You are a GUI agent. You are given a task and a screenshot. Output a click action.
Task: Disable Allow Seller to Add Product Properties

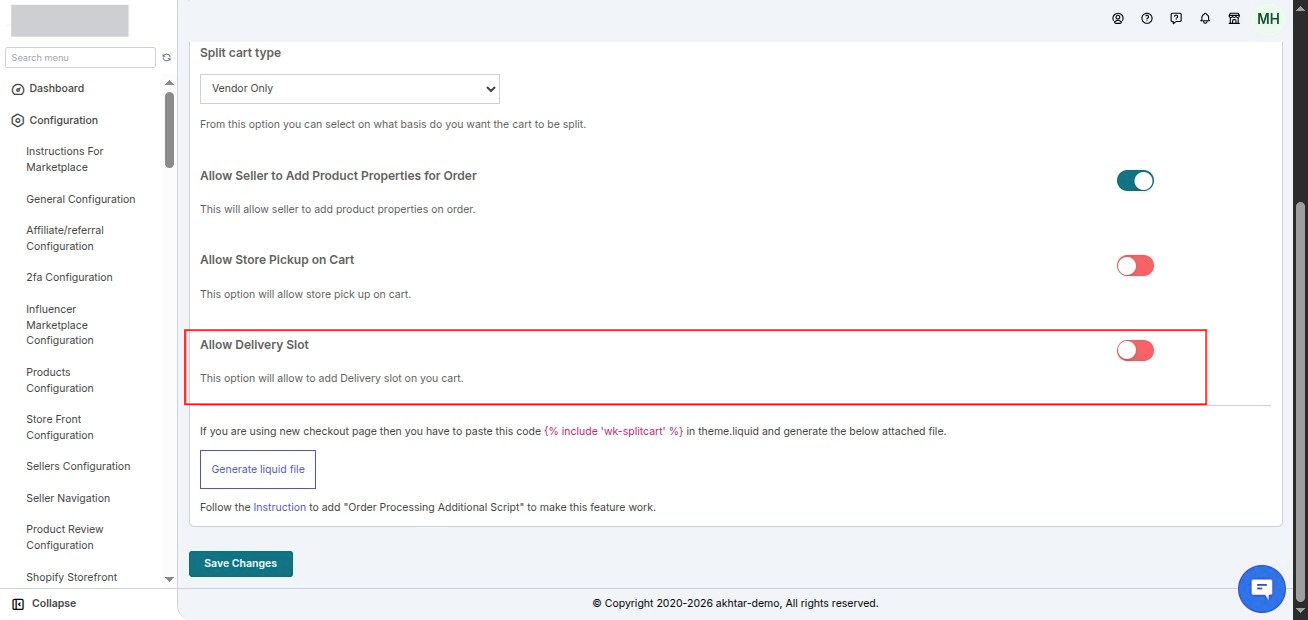[x=1135, y=181]
